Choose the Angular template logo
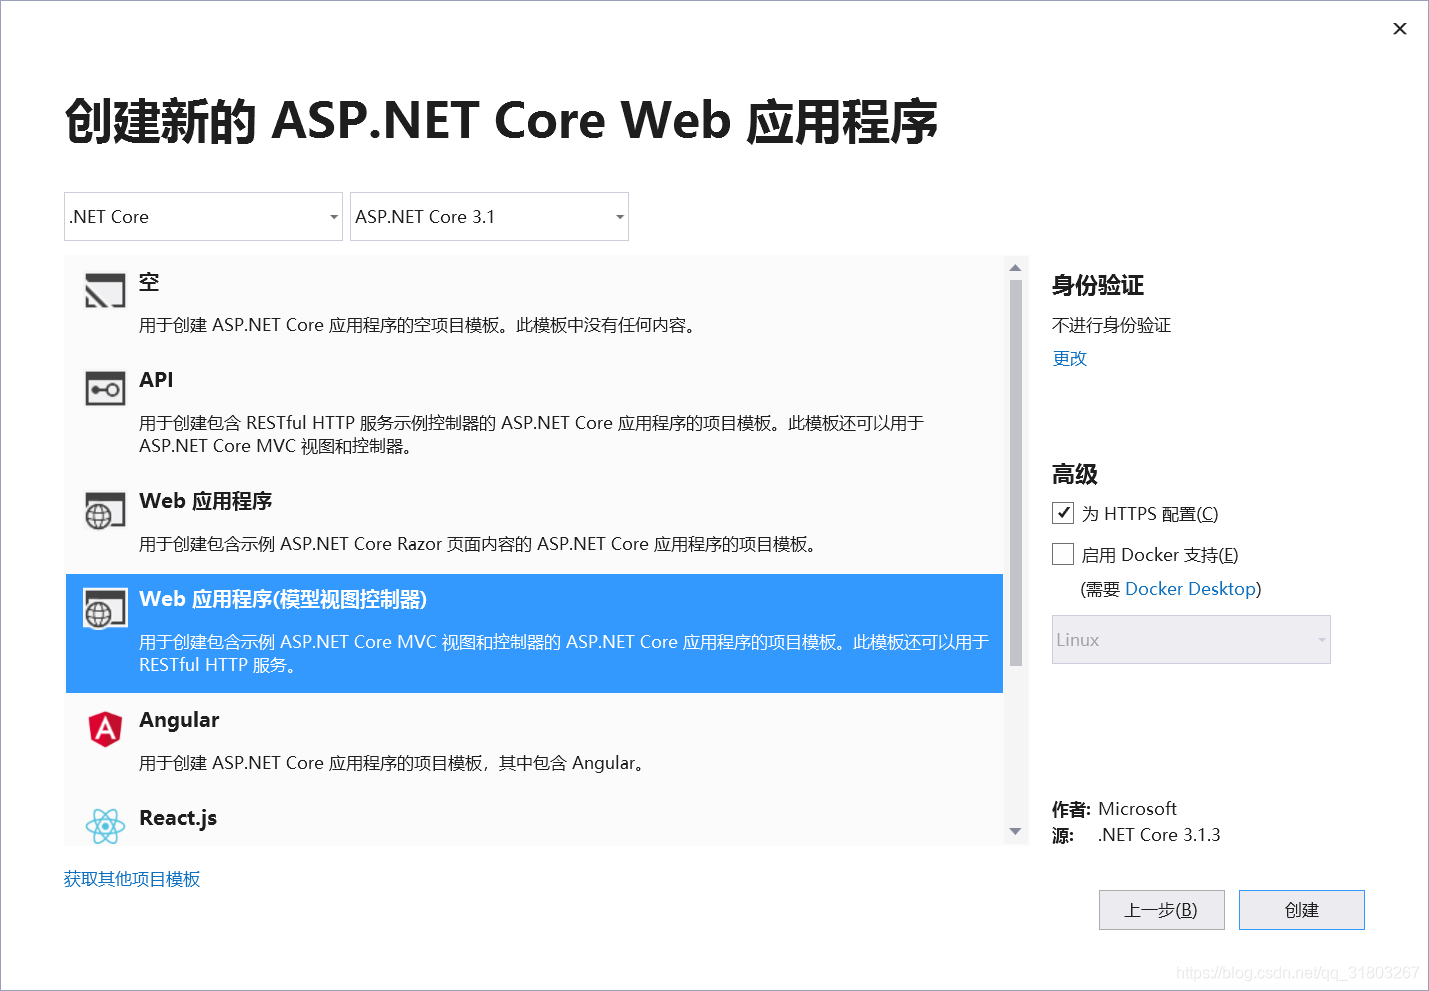Image resolution: width=1429 pixels, height=991 pixels. [x=105, y=729]
